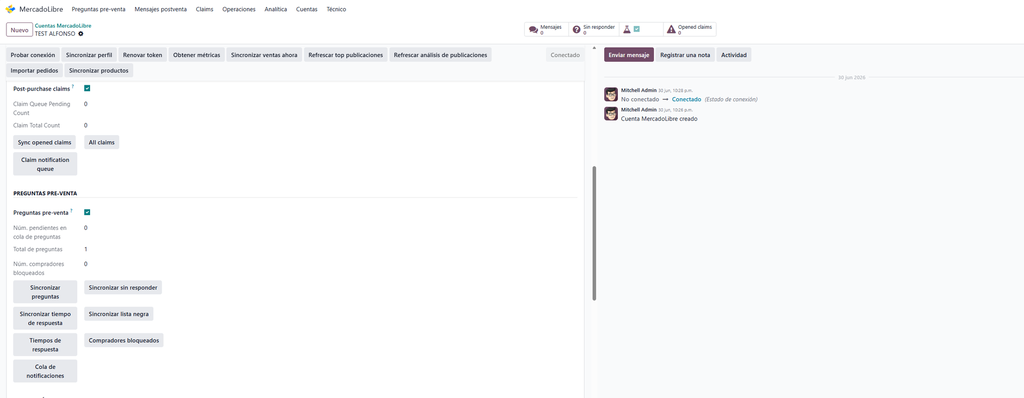The height and width of the screenshot is (398, 1024).
Task: Click All claims button
Action: pyautogui.click(x=101, y=142)
